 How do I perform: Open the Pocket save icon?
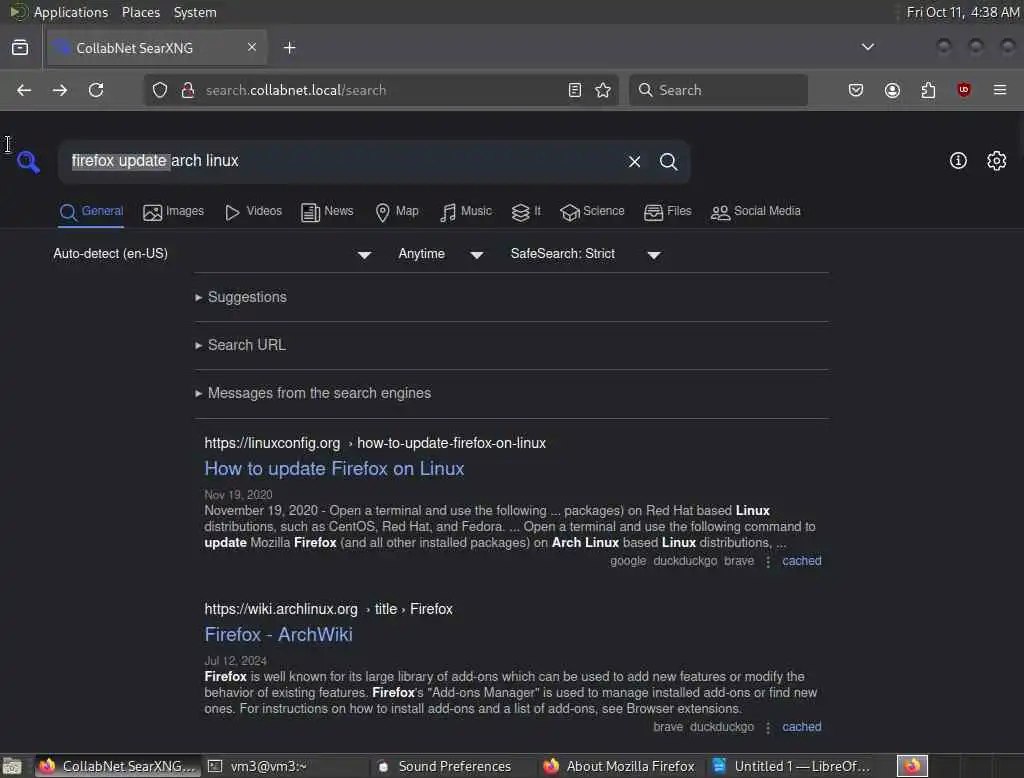coord(856,90)
